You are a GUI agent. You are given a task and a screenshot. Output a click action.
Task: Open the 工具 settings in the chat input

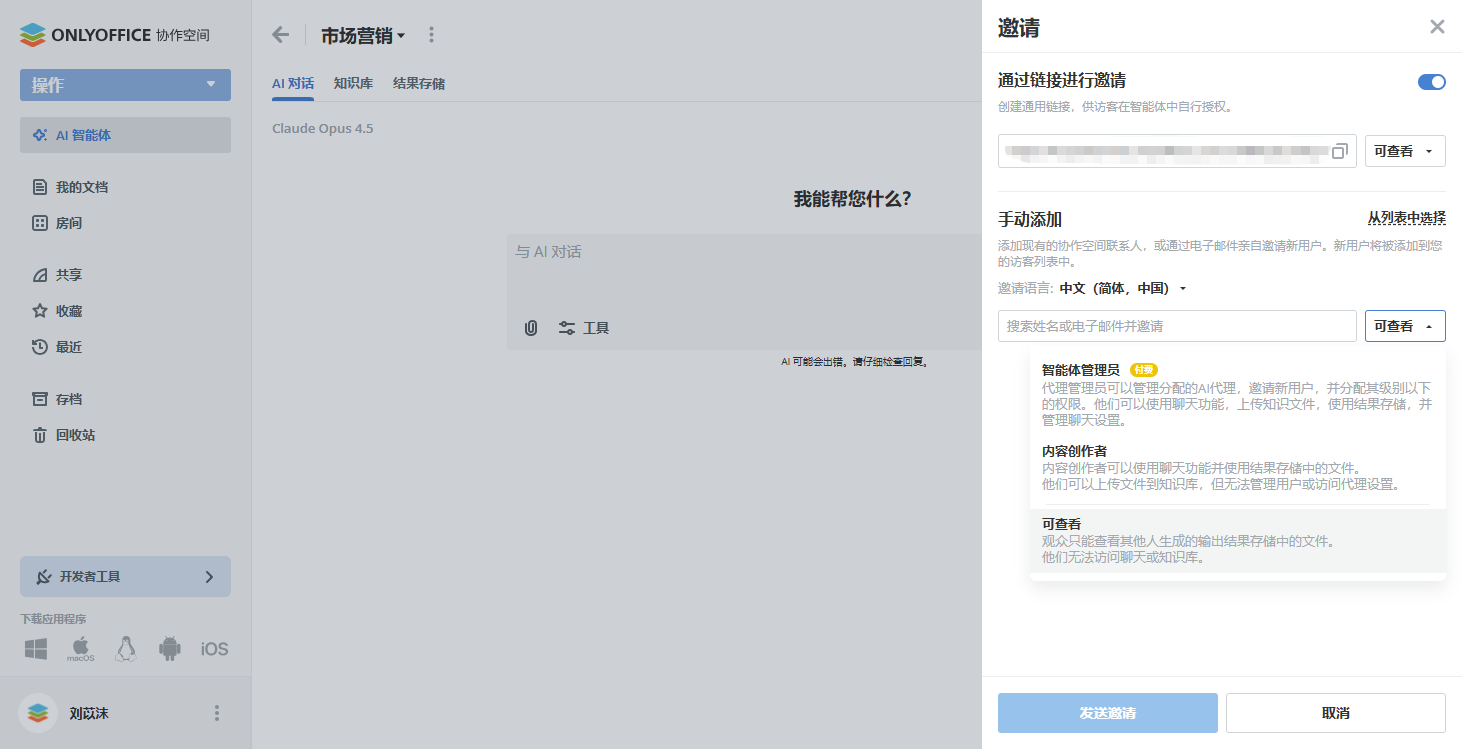pos(583,327)
